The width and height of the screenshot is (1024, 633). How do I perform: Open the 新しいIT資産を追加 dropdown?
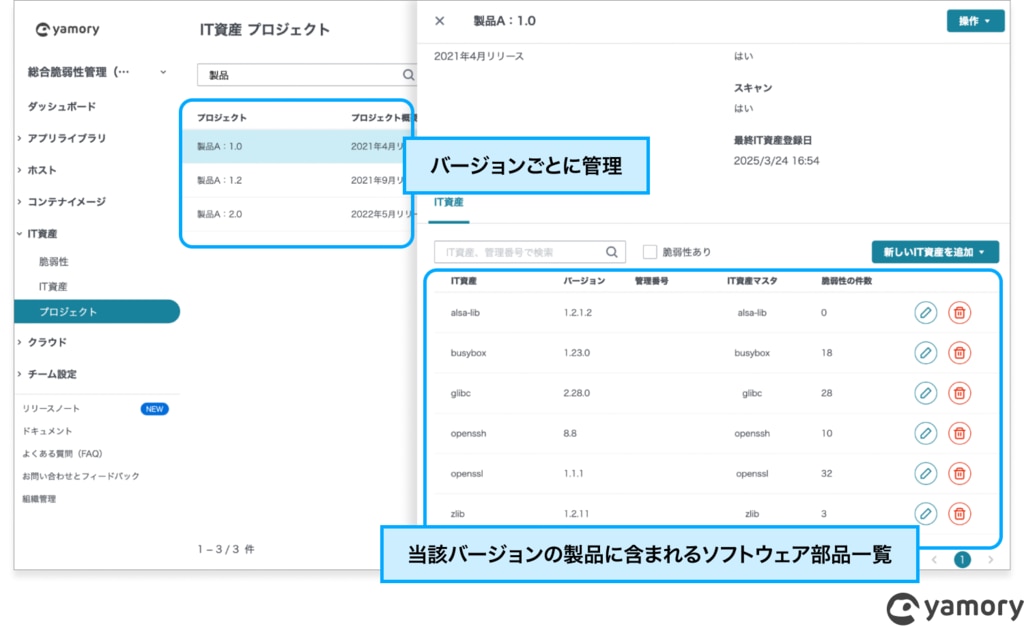point(935,252)
